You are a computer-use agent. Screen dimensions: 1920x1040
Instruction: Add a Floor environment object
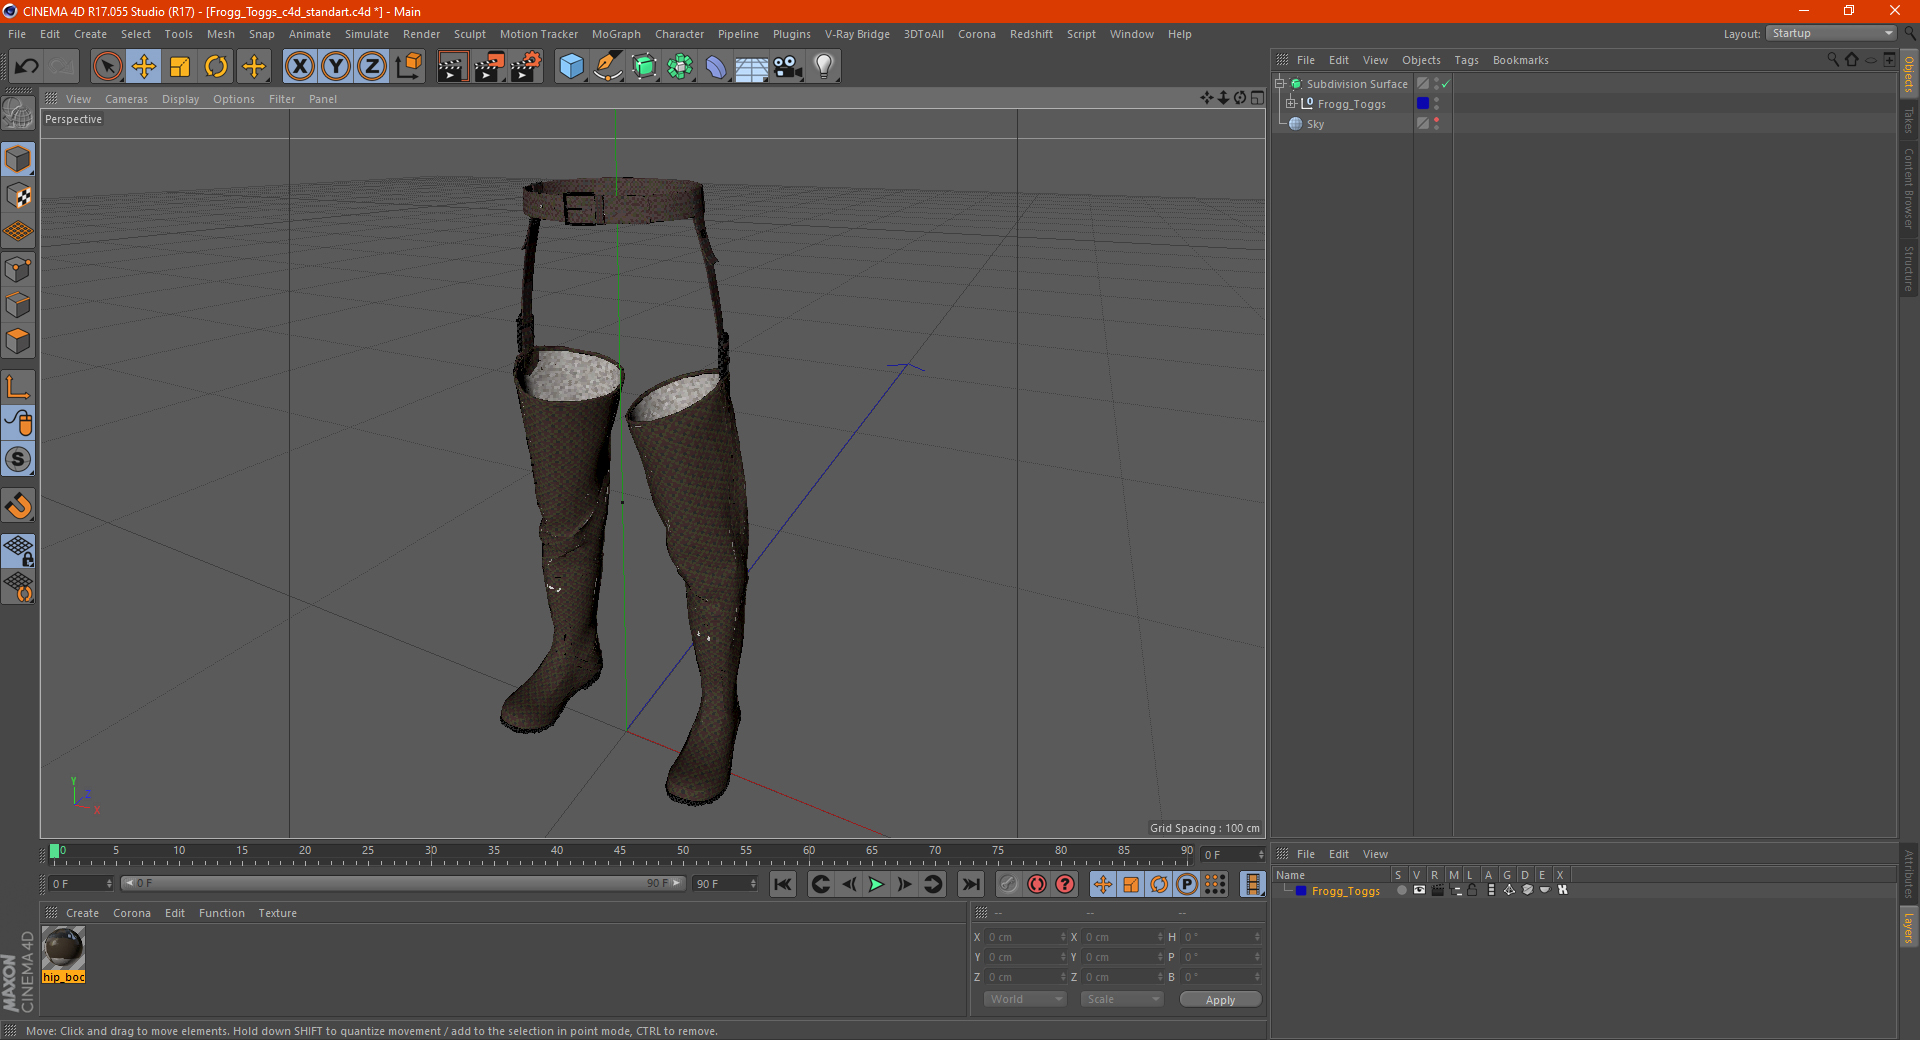(752, 67)
